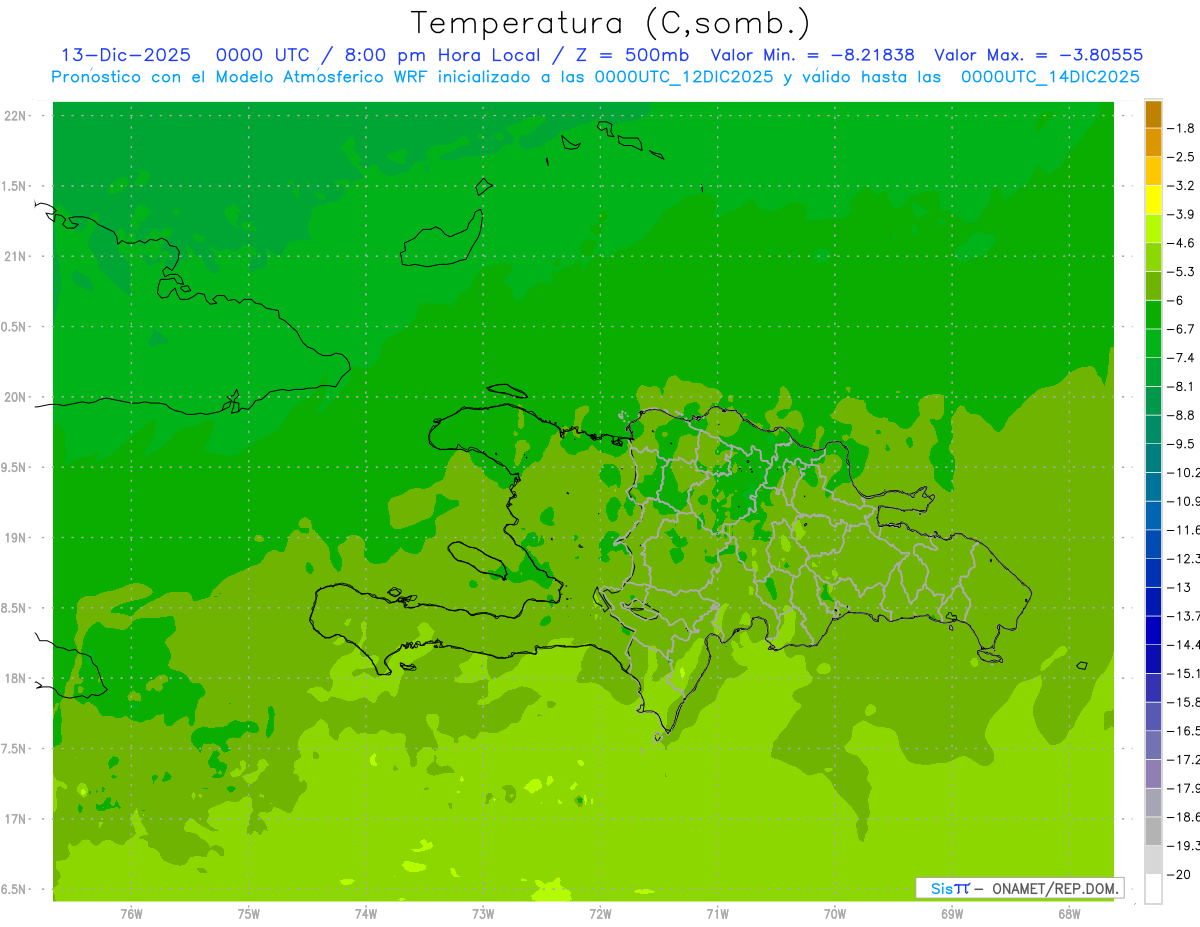Click the '21N' latitude label
This screenshot has height=927, width=1200.
(16, 257)
